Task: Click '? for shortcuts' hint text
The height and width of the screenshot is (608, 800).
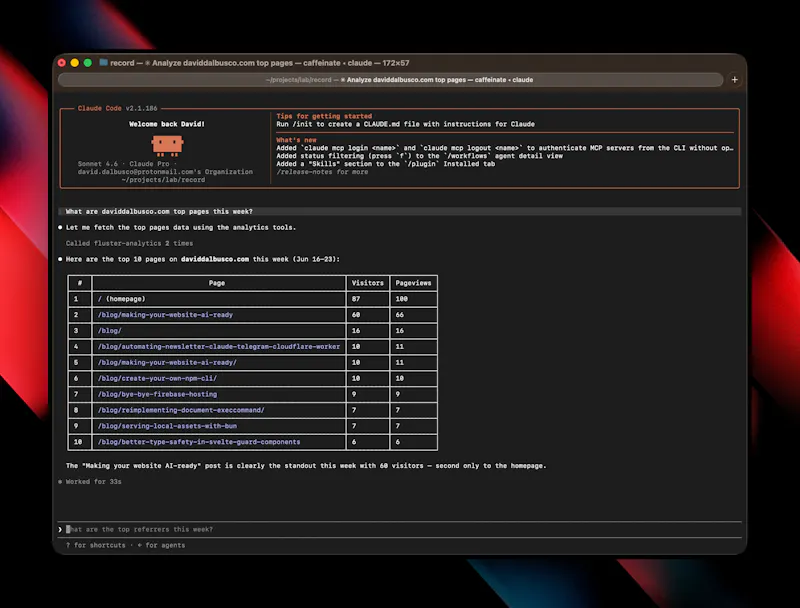Action: [95, 545]
